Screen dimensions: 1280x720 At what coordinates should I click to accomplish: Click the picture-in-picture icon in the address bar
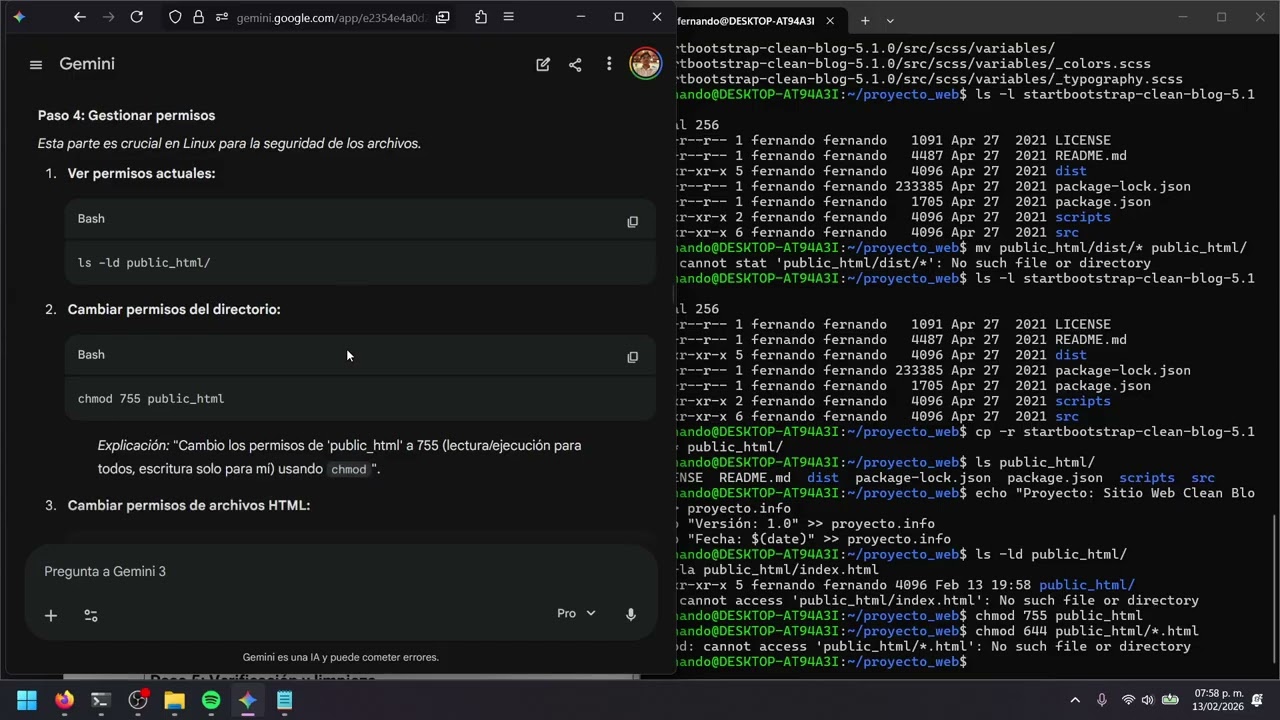pos(443,17)
